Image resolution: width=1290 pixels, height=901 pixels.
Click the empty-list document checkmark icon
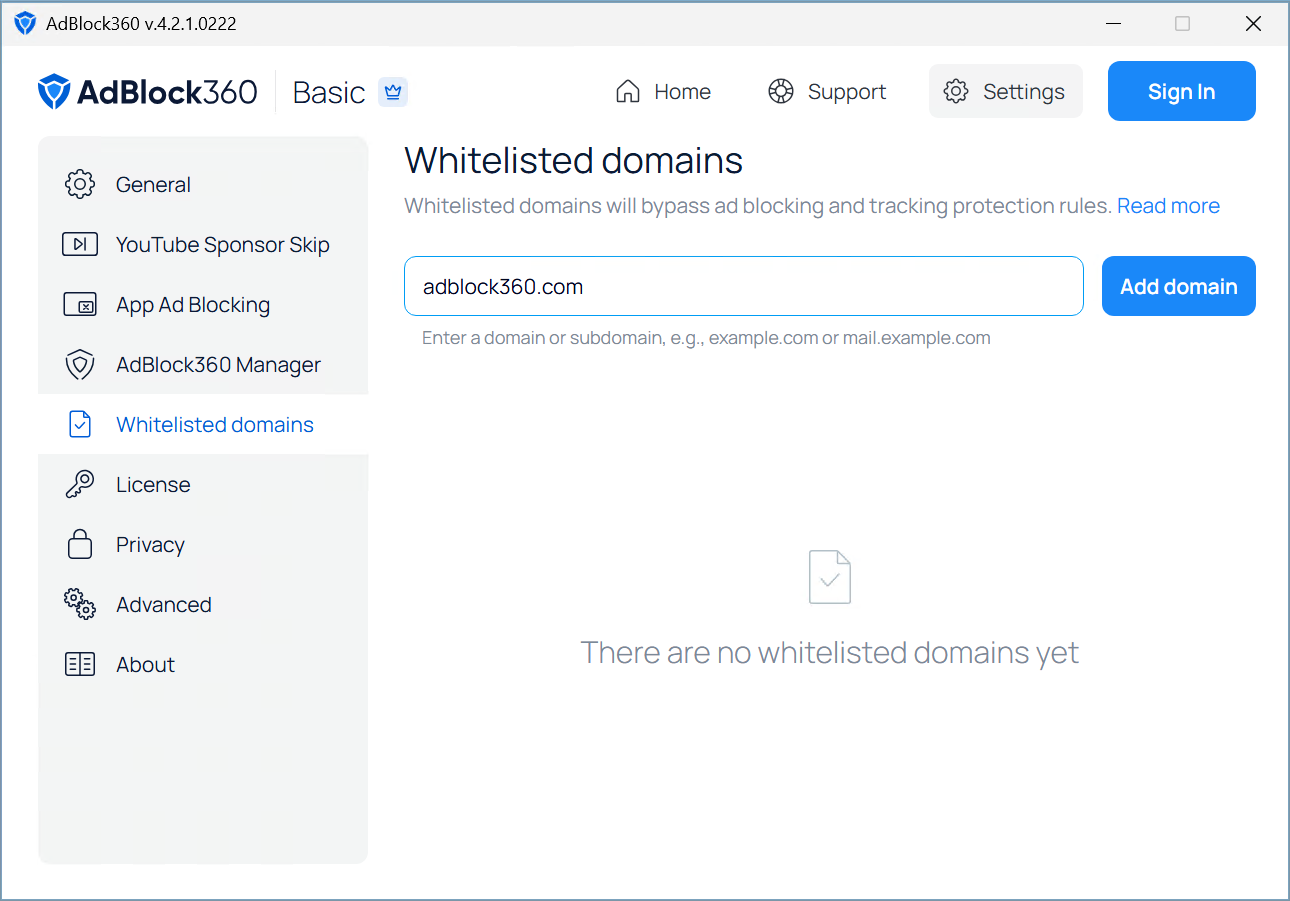pos(830,577)
